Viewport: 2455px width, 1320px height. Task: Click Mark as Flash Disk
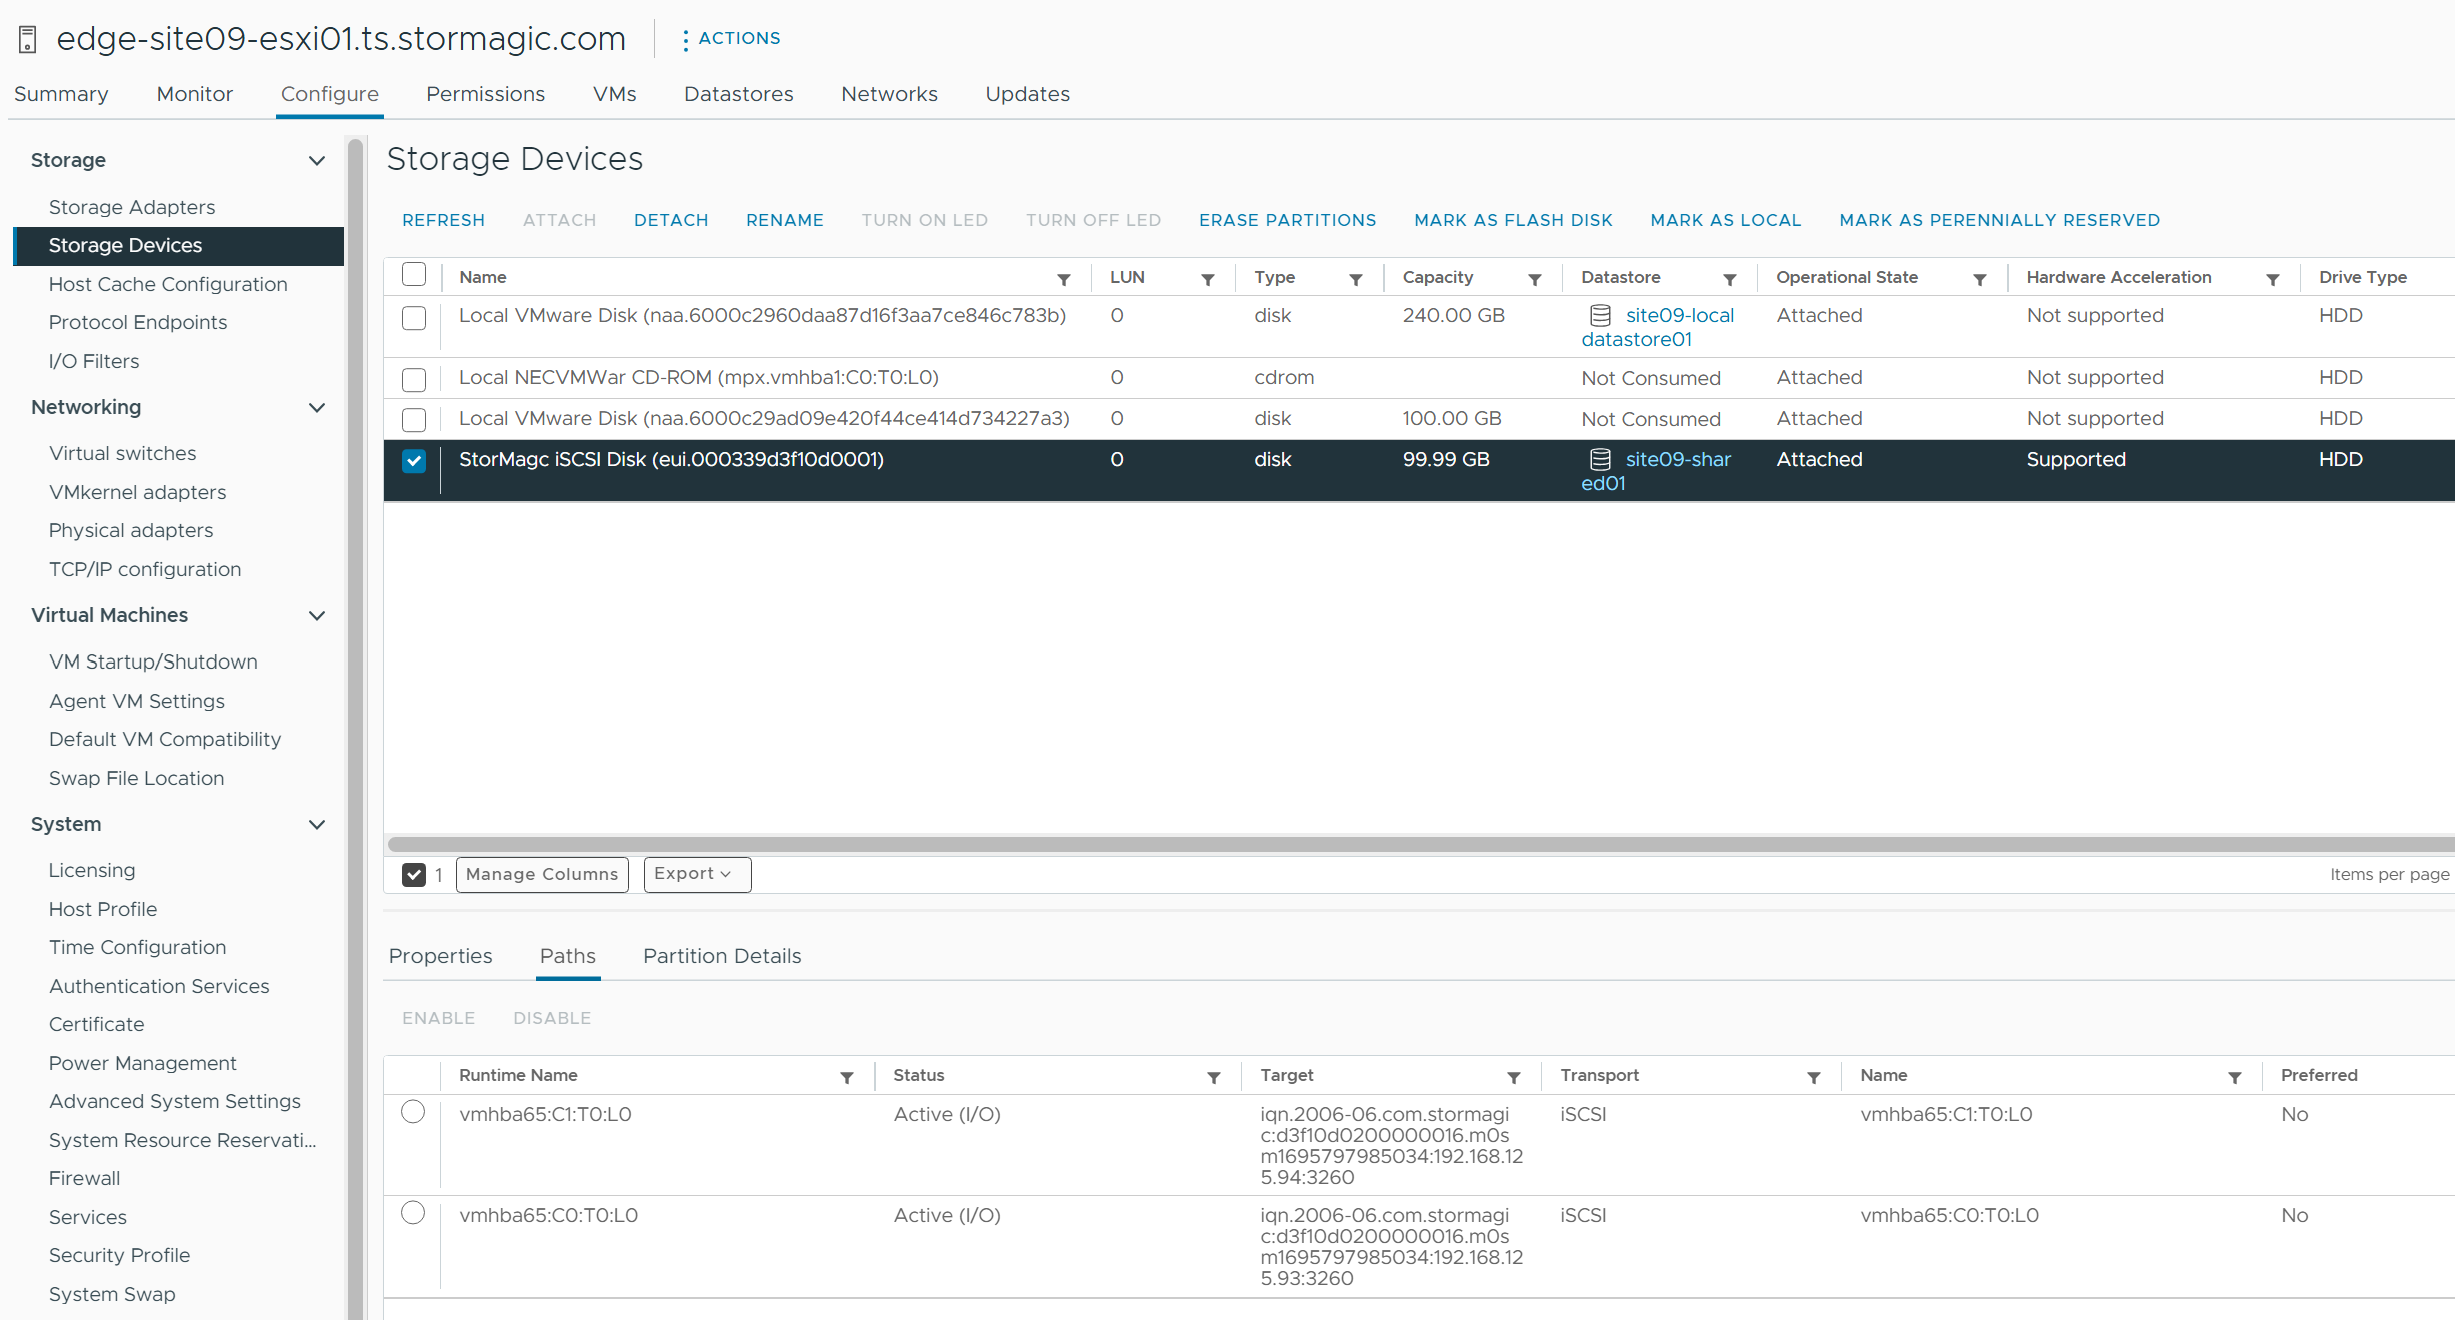[1513, 220]
